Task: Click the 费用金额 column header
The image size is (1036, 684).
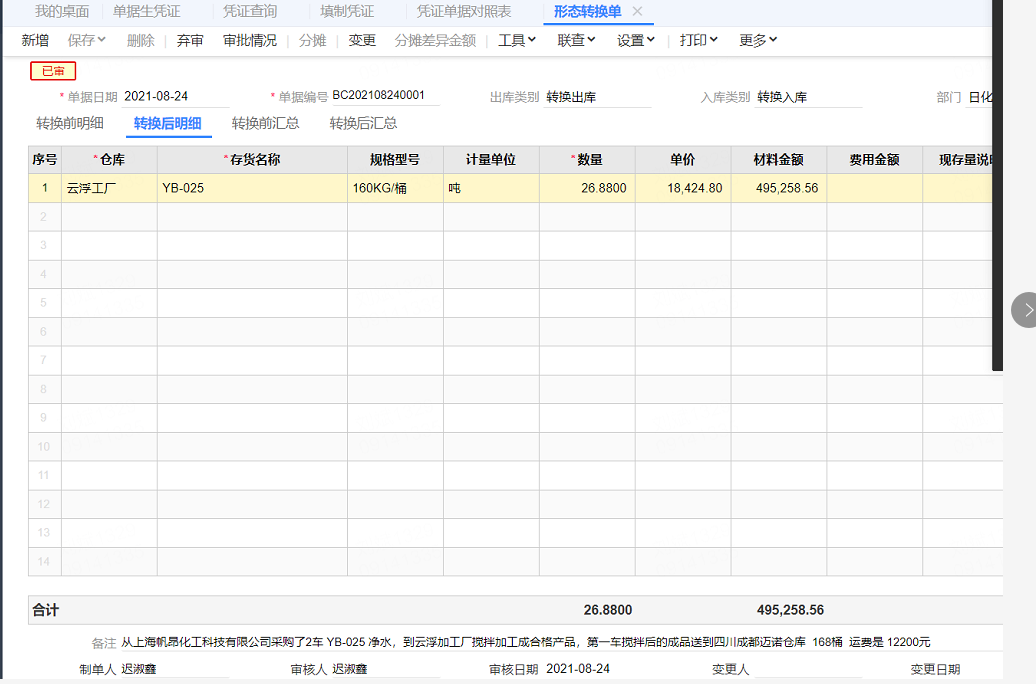Action: [x=874, y=160]
